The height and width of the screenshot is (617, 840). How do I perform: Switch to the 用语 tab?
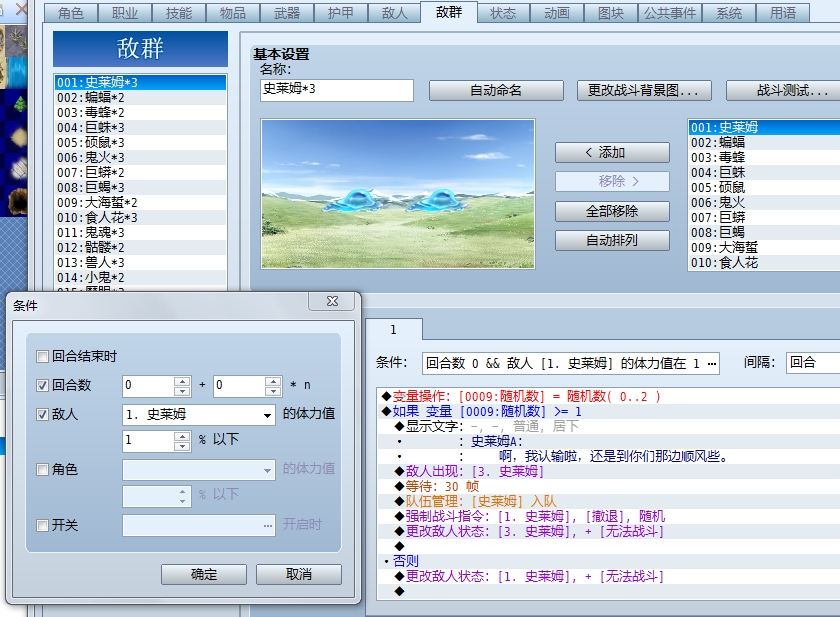783,13
